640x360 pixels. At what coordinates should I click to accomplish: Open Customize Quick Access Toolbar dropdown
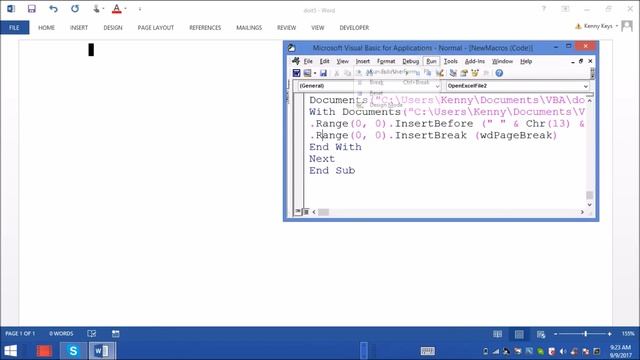pos(140,9)
